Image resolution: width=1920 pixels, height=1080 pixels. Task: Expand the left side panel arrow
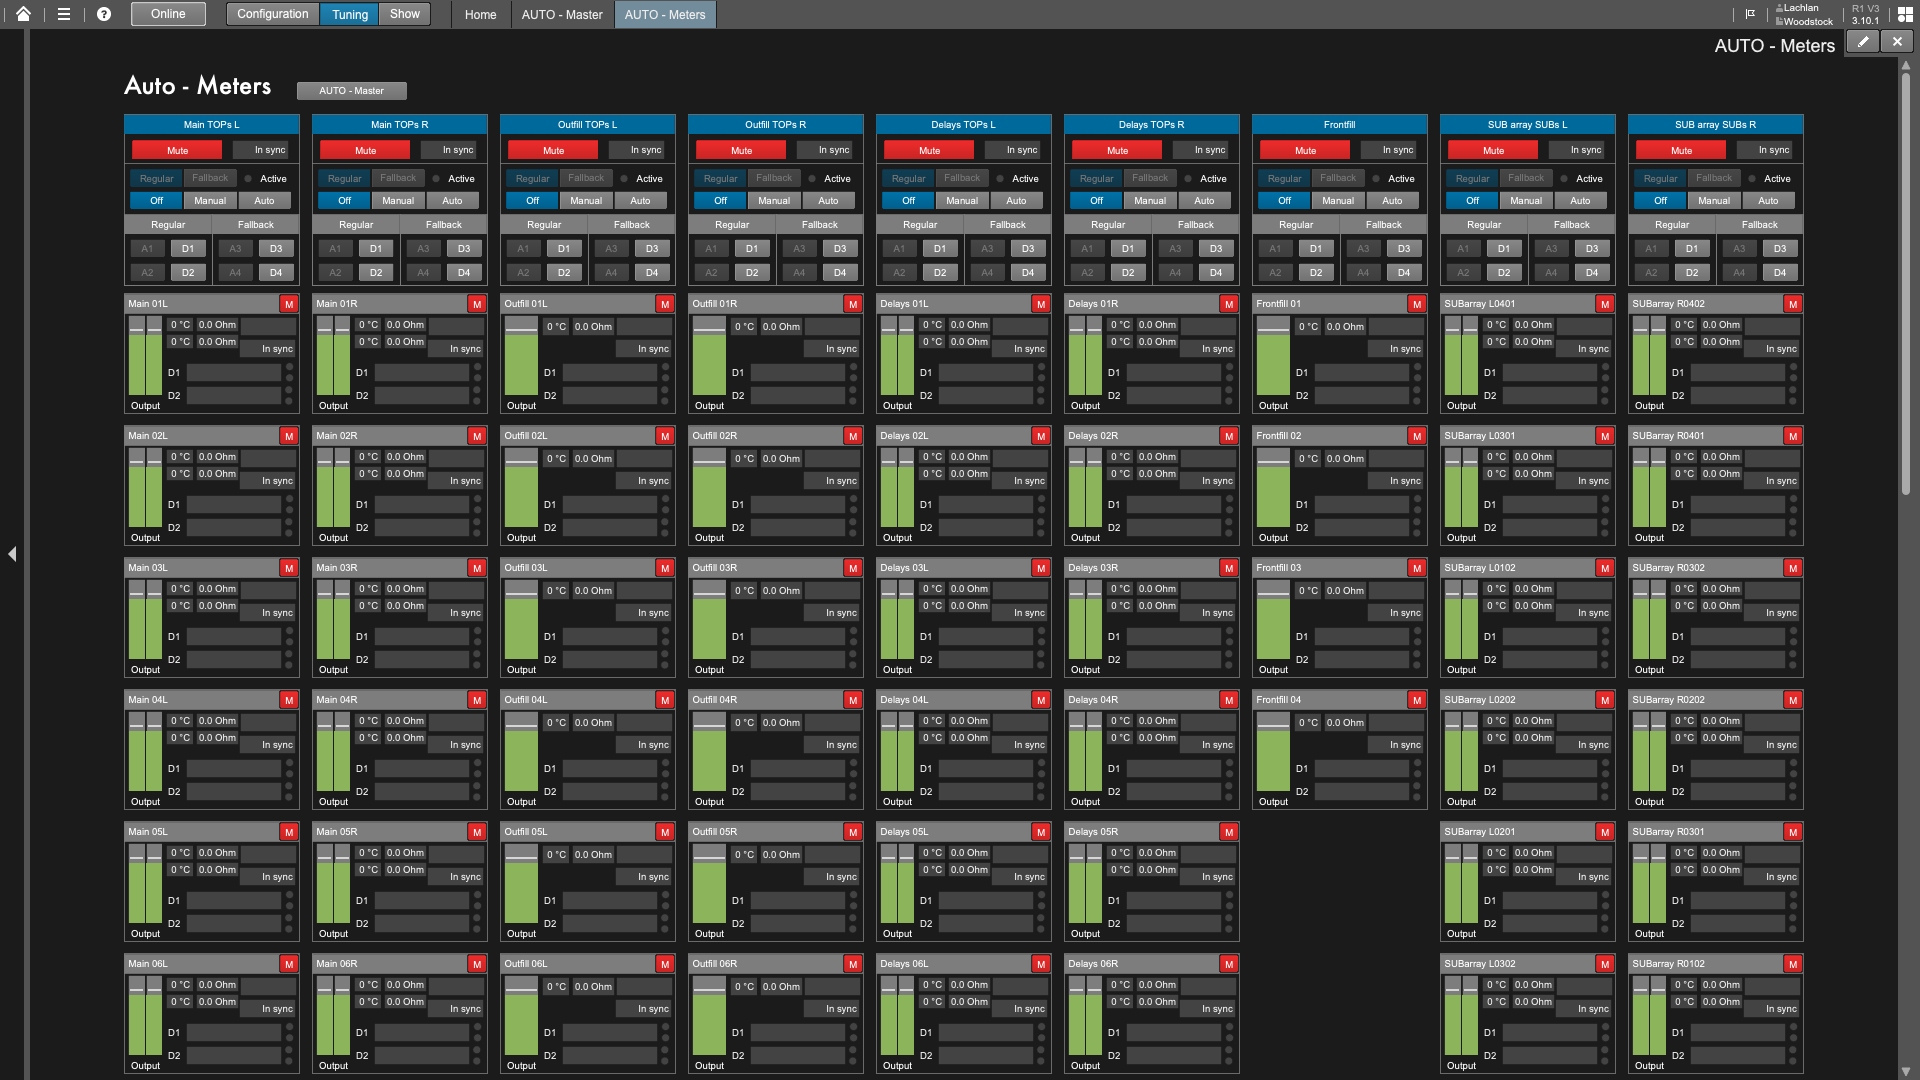12,554
